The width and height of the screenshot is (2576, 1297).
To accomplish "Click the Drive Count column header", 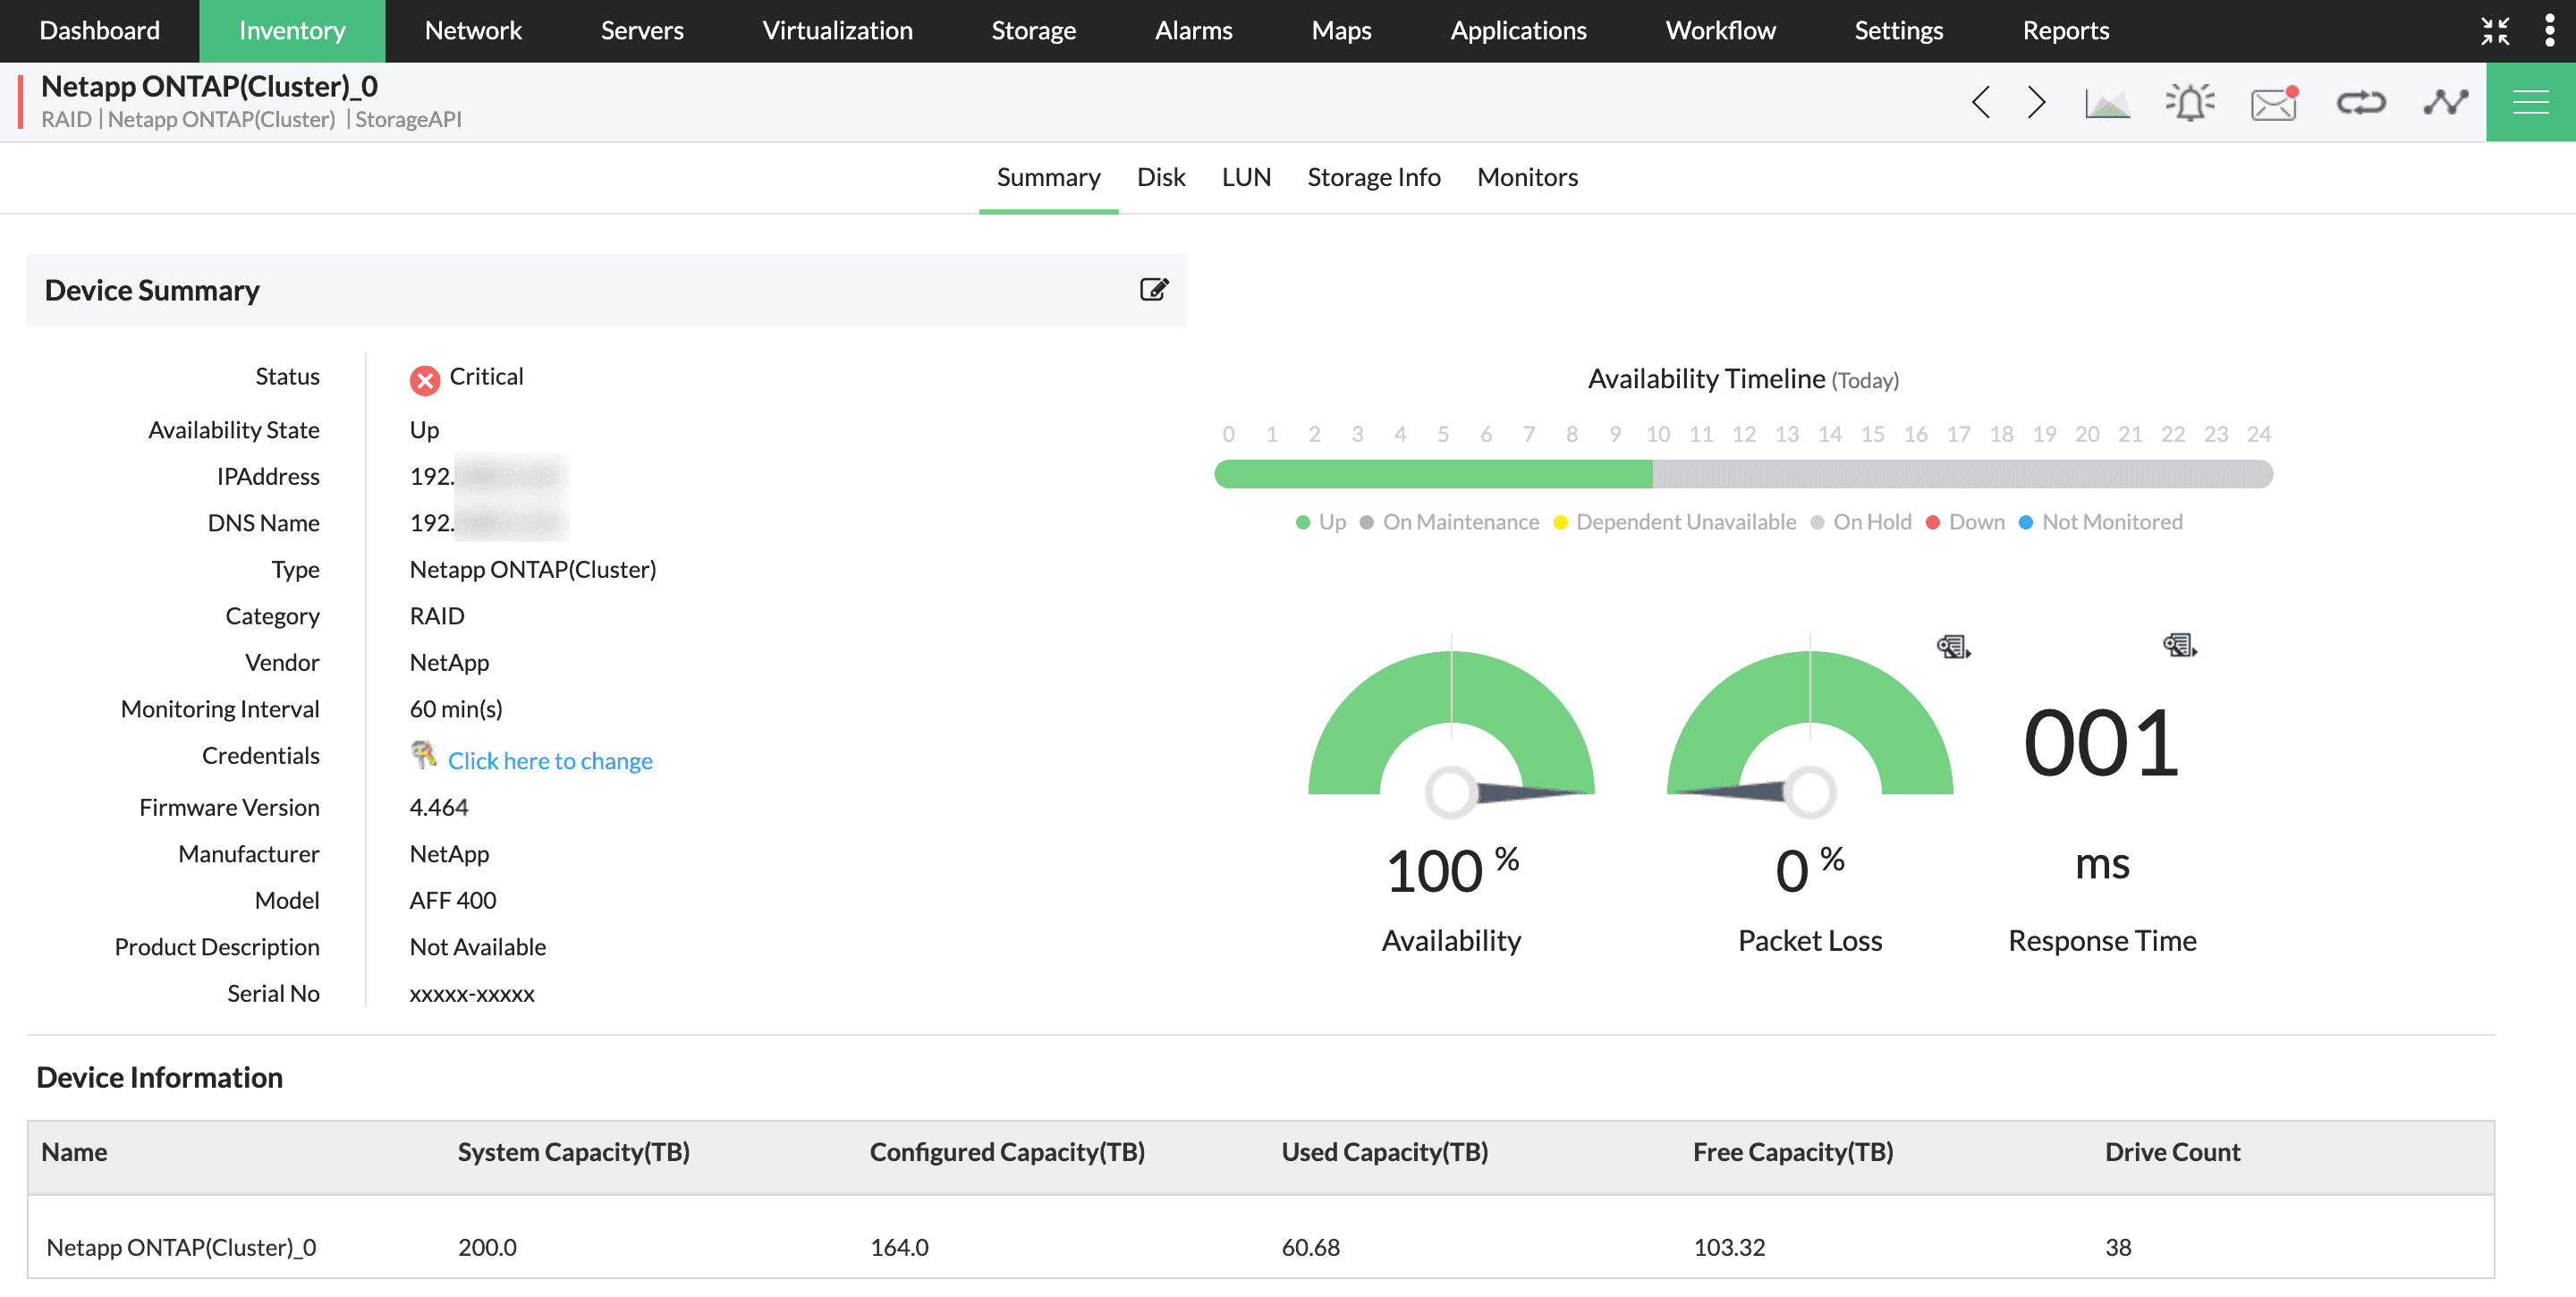I will [2172, 1152].
